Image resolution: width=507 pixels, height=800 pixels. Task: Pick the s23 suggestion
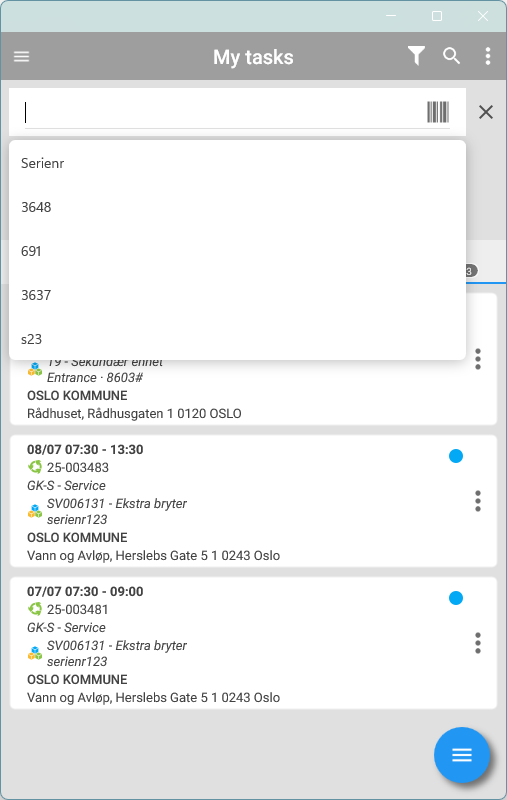(237, 339)
